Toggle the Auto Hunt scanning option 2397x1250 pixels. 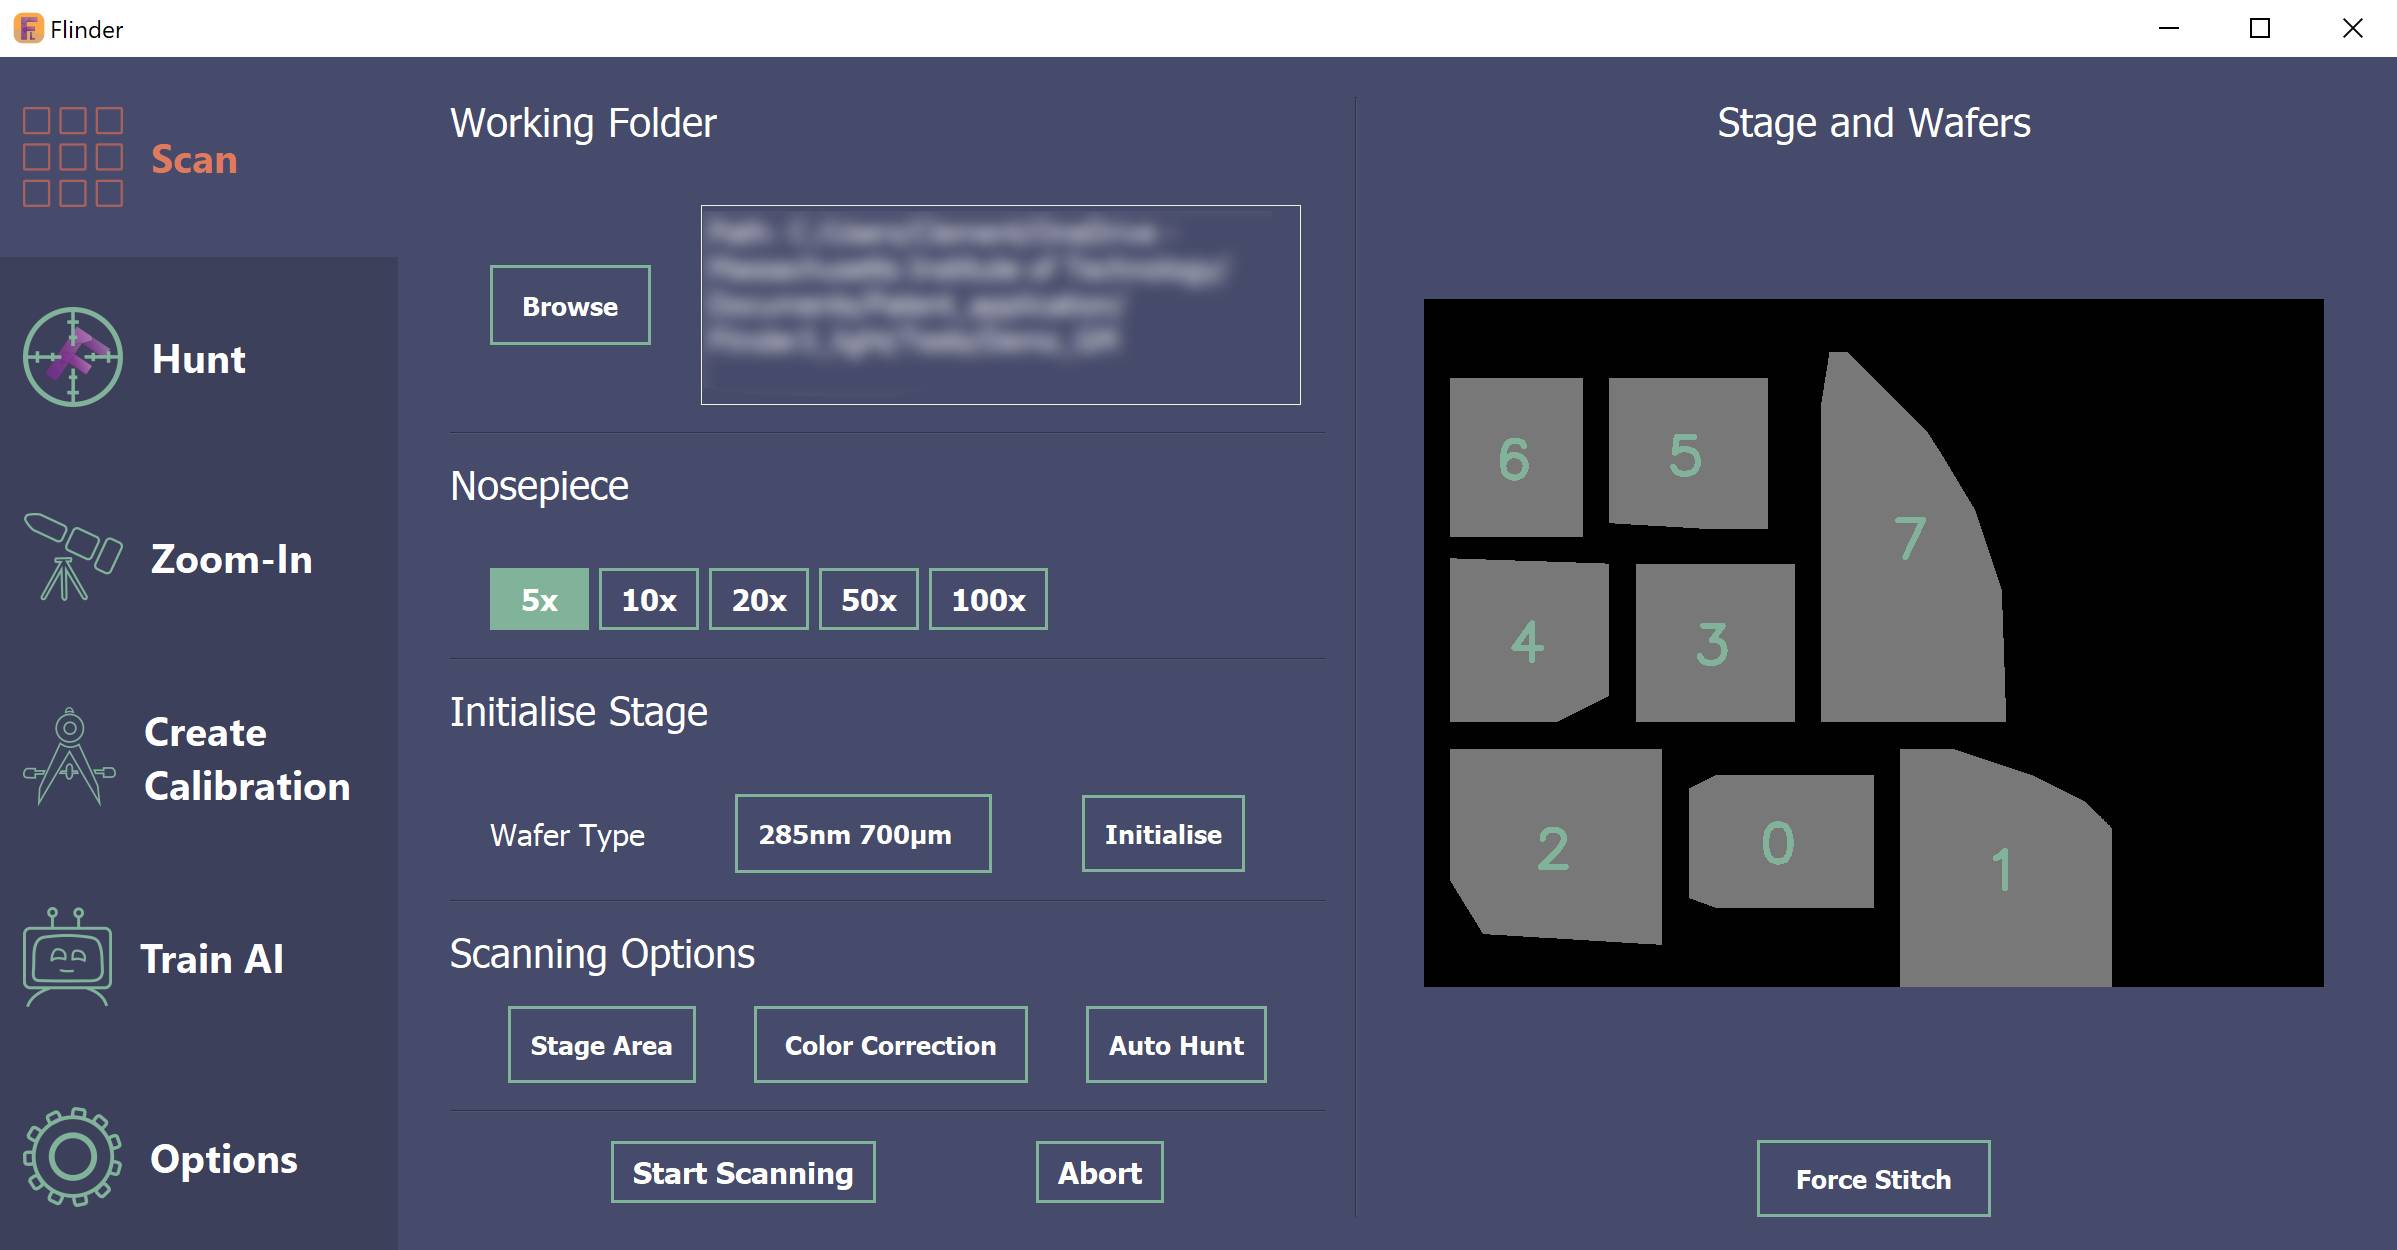(1175, 1044)
